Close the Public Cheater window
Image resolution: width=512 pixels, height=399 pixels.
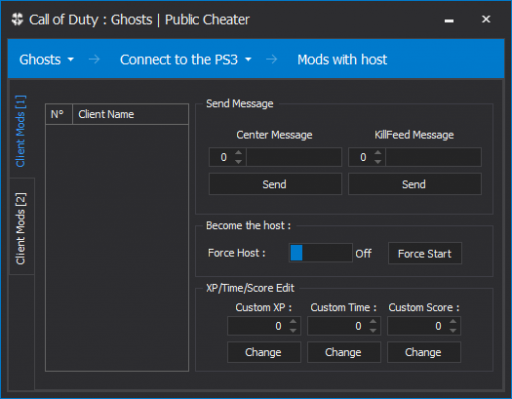pyautogui.click(x=486, y=19)
